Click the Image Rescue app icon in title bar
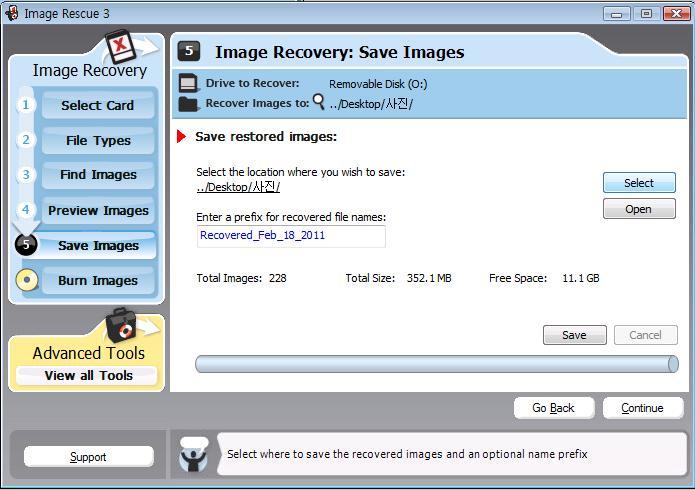This screenshot has width=695, height=490. pos(12,13)
